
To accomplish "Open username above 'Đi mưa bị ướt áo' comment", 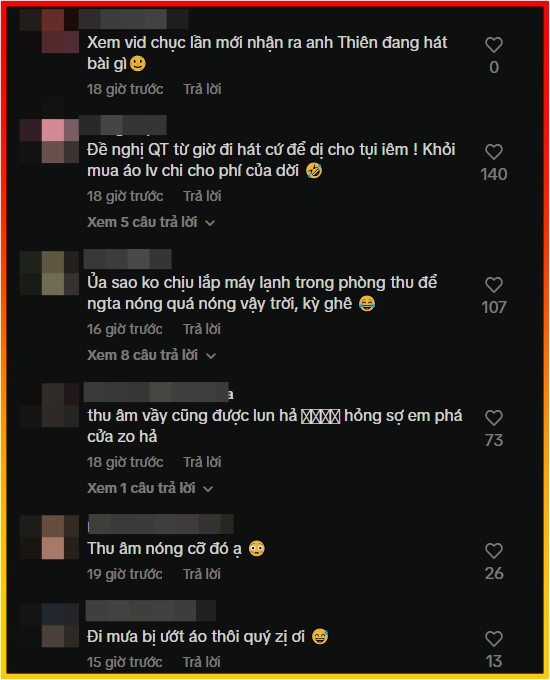I will (x=151, y=611).
